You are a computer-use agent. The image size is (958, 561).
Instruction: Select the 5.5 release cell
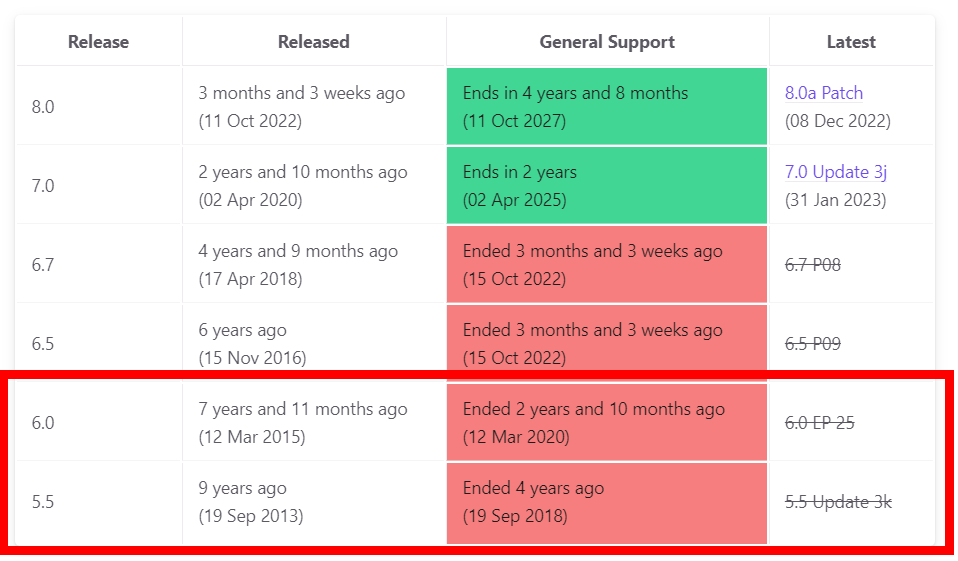point(43,502)
